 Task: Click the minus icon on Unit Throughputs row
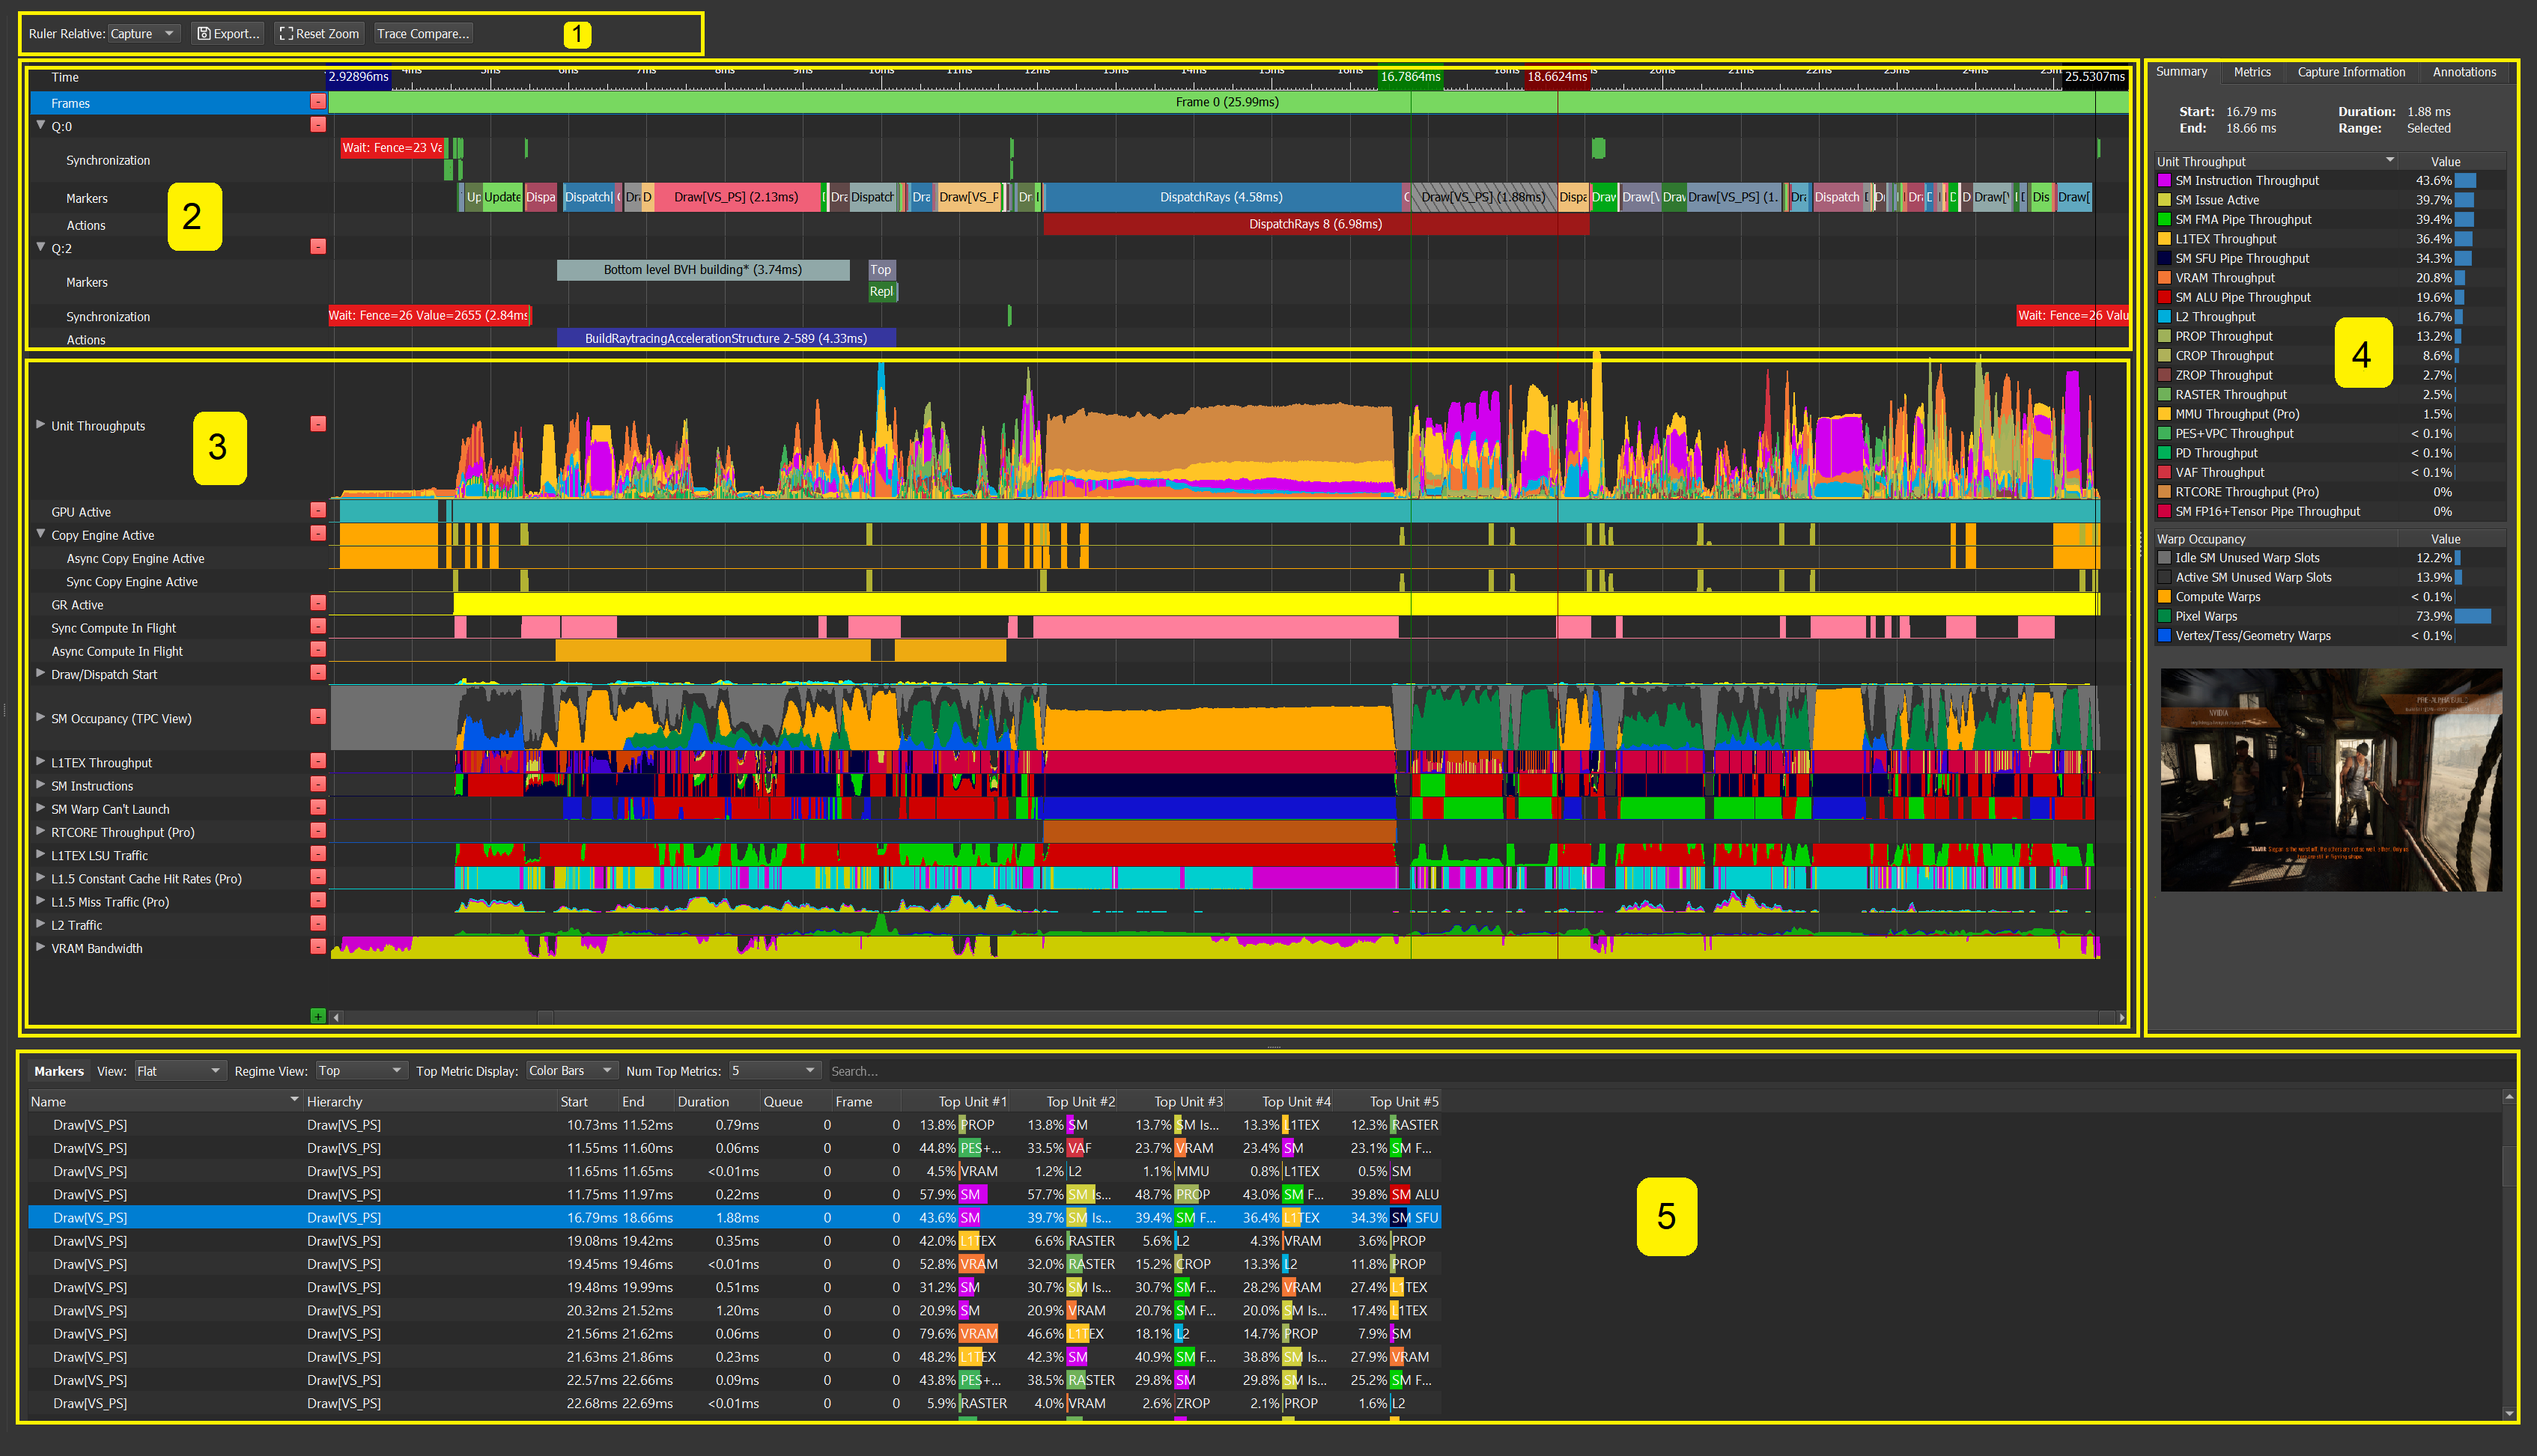tap(318, 424)
